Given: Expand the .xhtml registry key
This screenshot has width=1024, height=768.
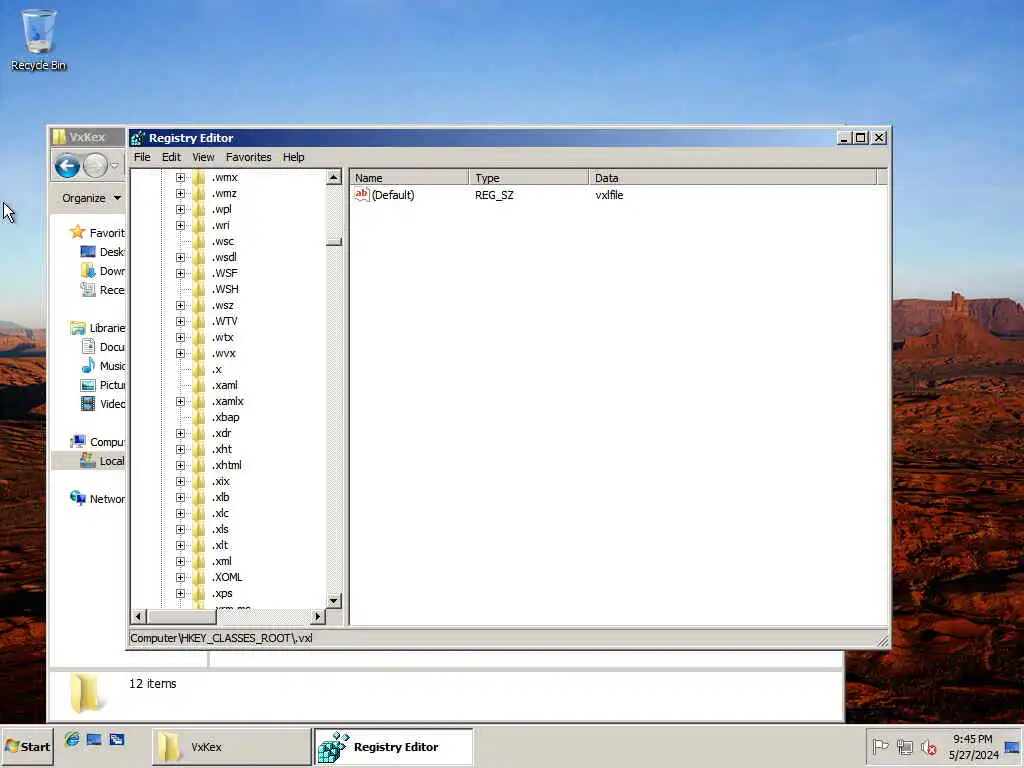Looking at the screenshot, I should pos(180,466).
